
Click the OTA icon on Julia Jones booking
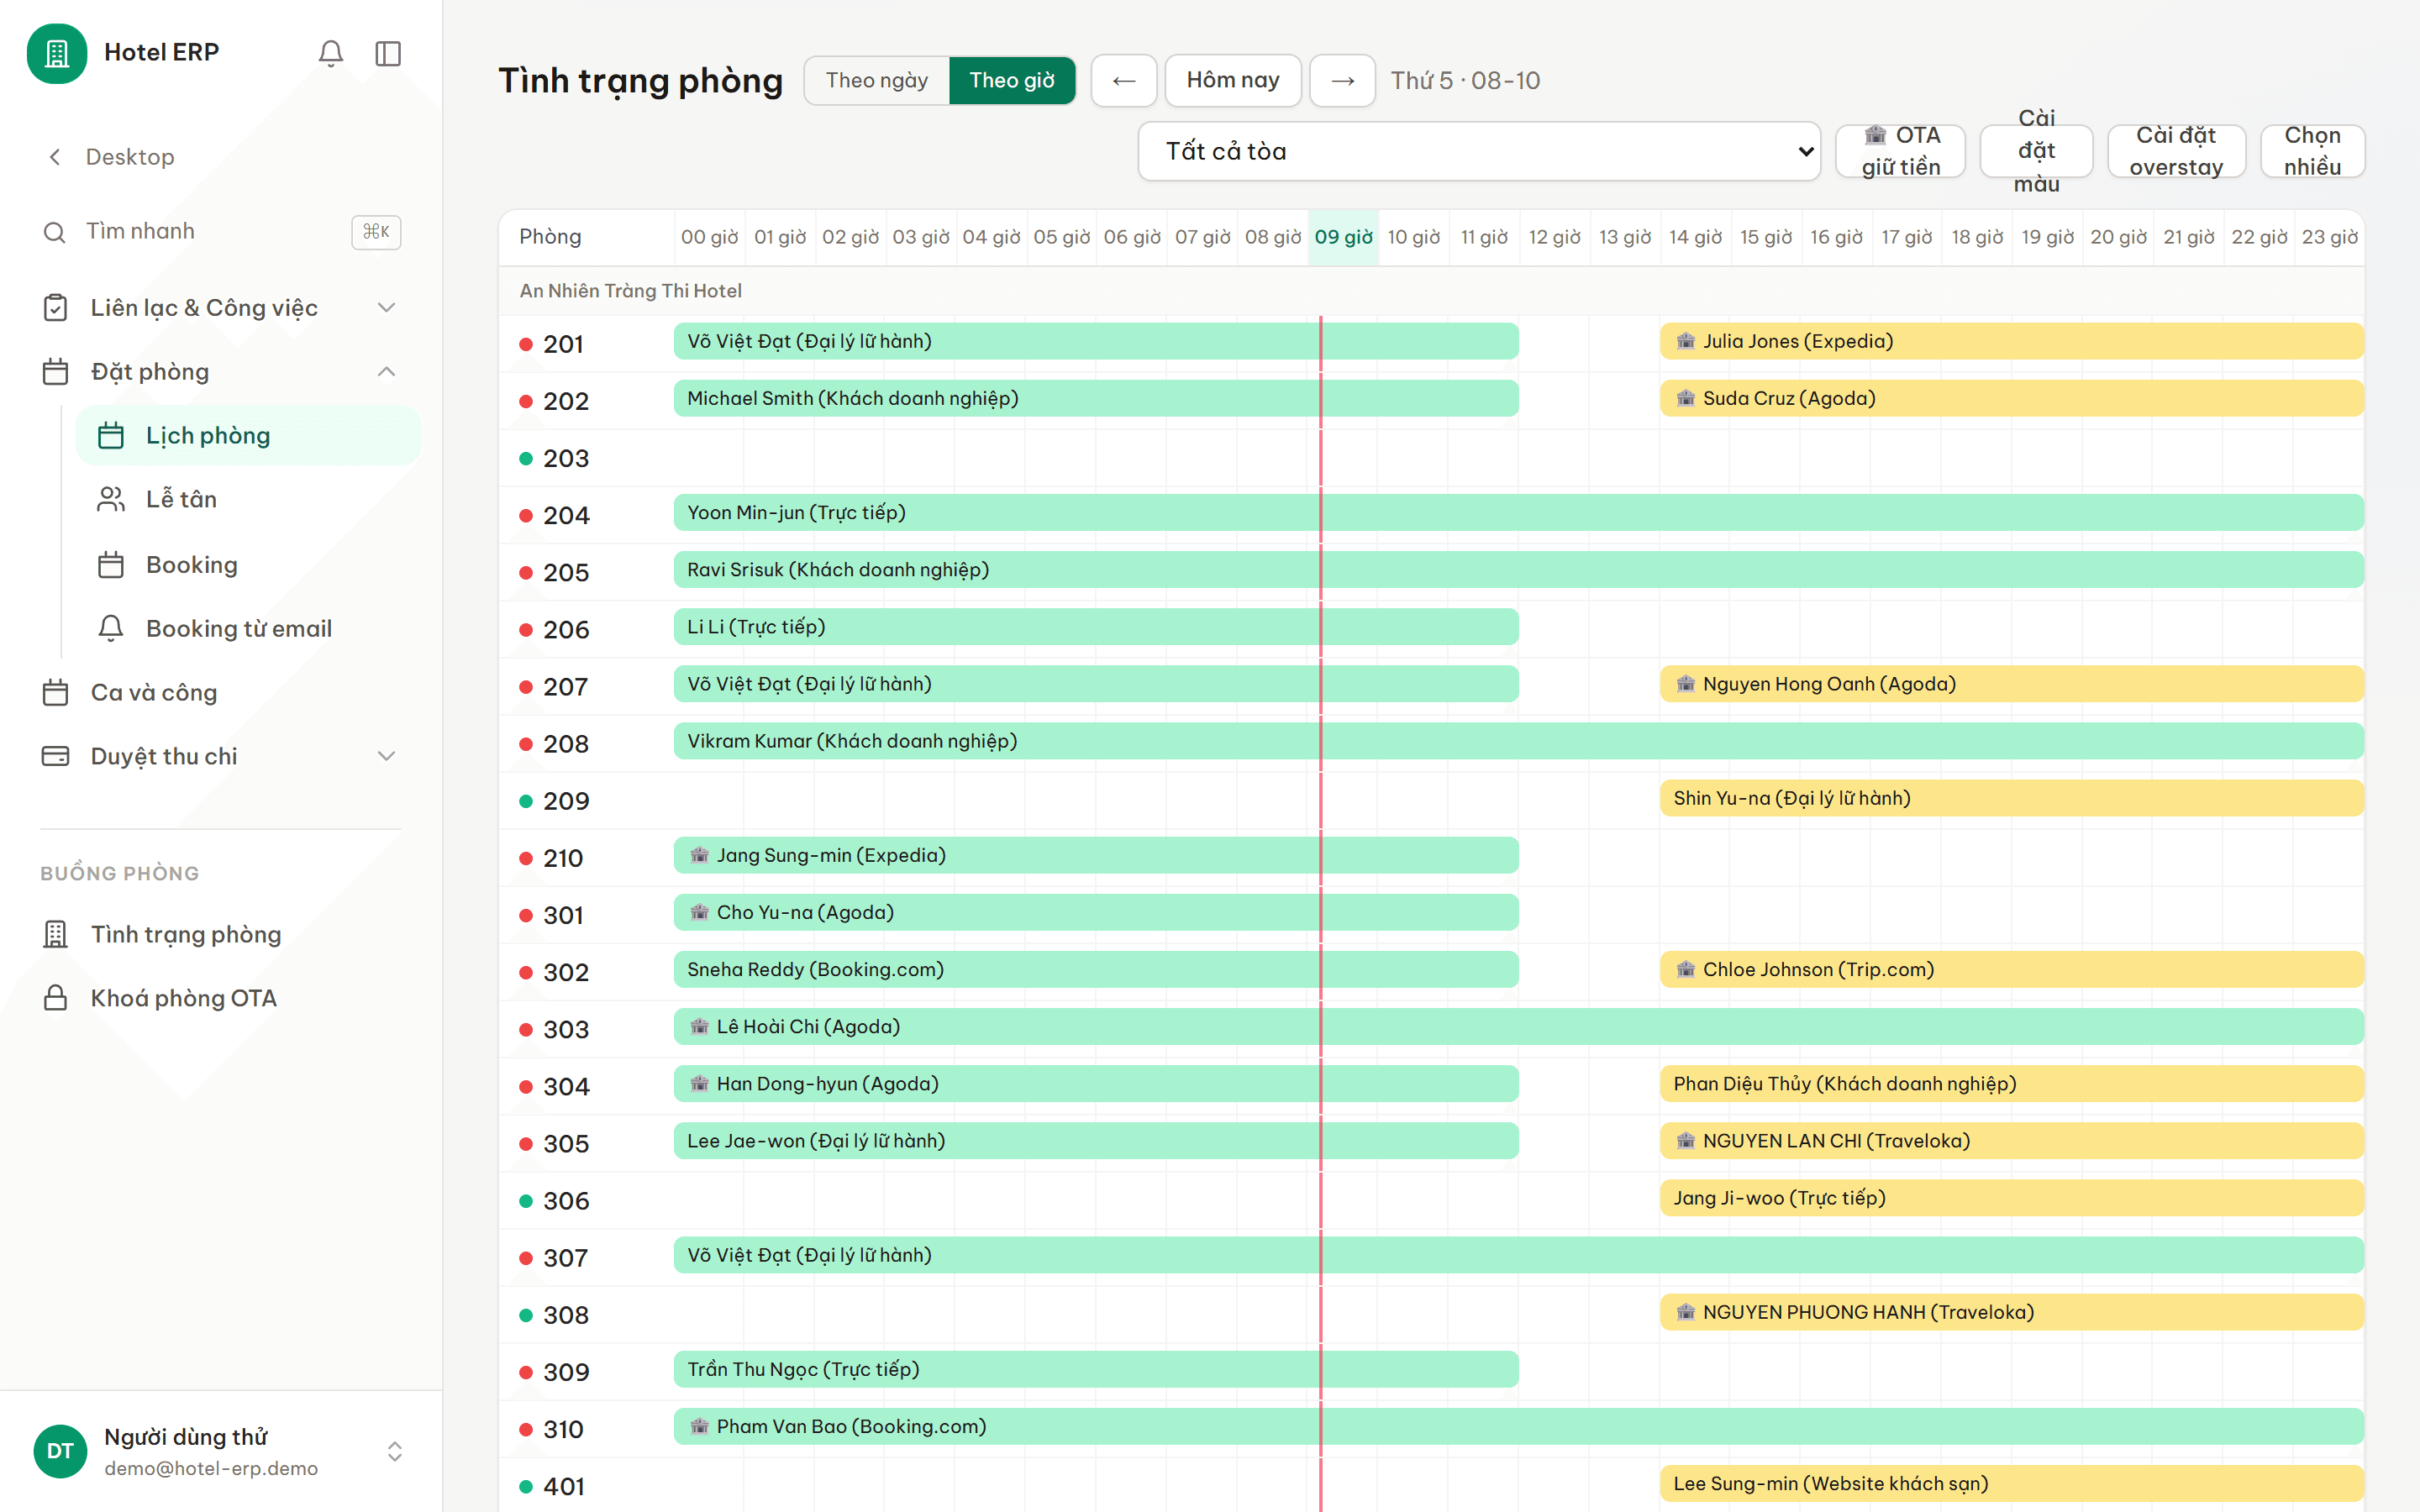point(1686,341)
